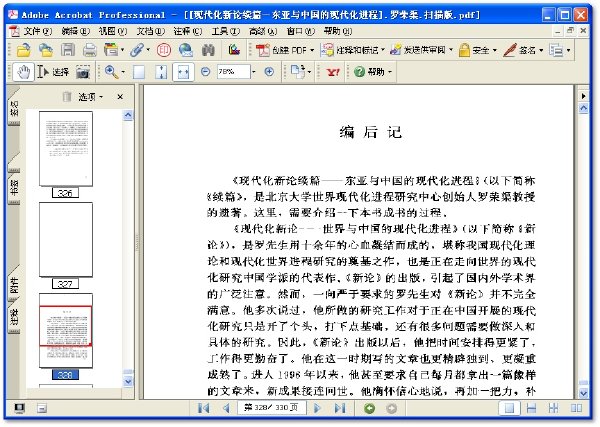Open the 编辑 menu
600x427 pixels.
point(75,31)
